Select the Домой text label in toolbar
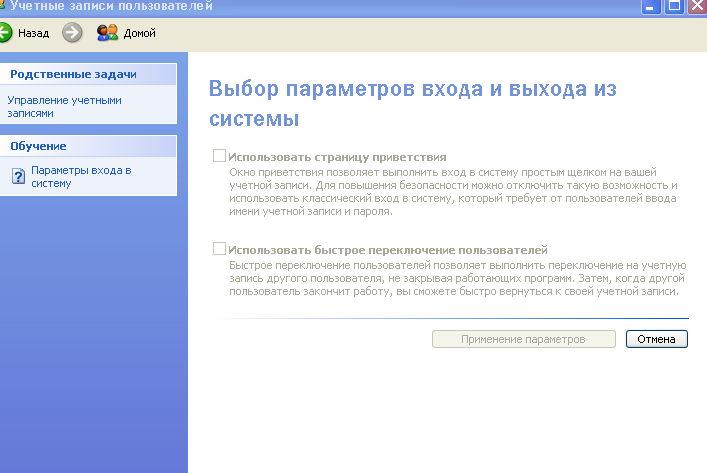 tap(139, 33)
